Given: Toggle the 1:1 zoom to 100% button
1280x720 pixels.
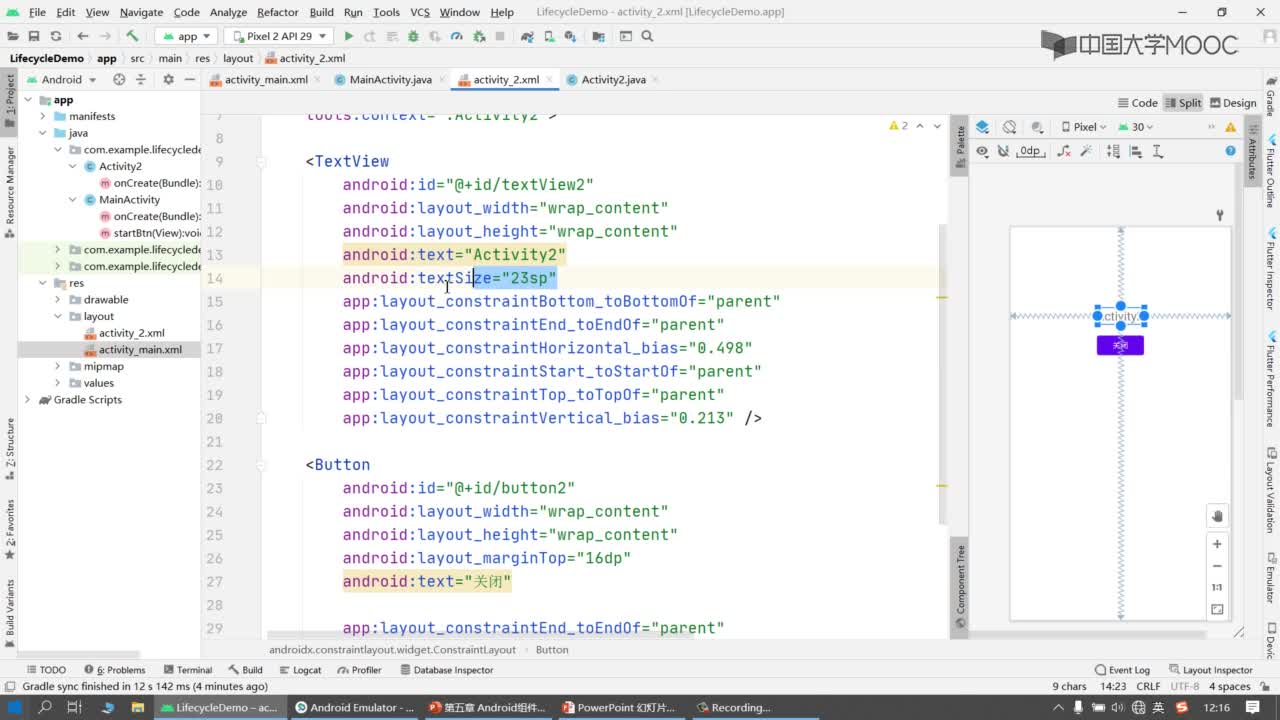Looking at the screenshot, I should coord(1217,587).
